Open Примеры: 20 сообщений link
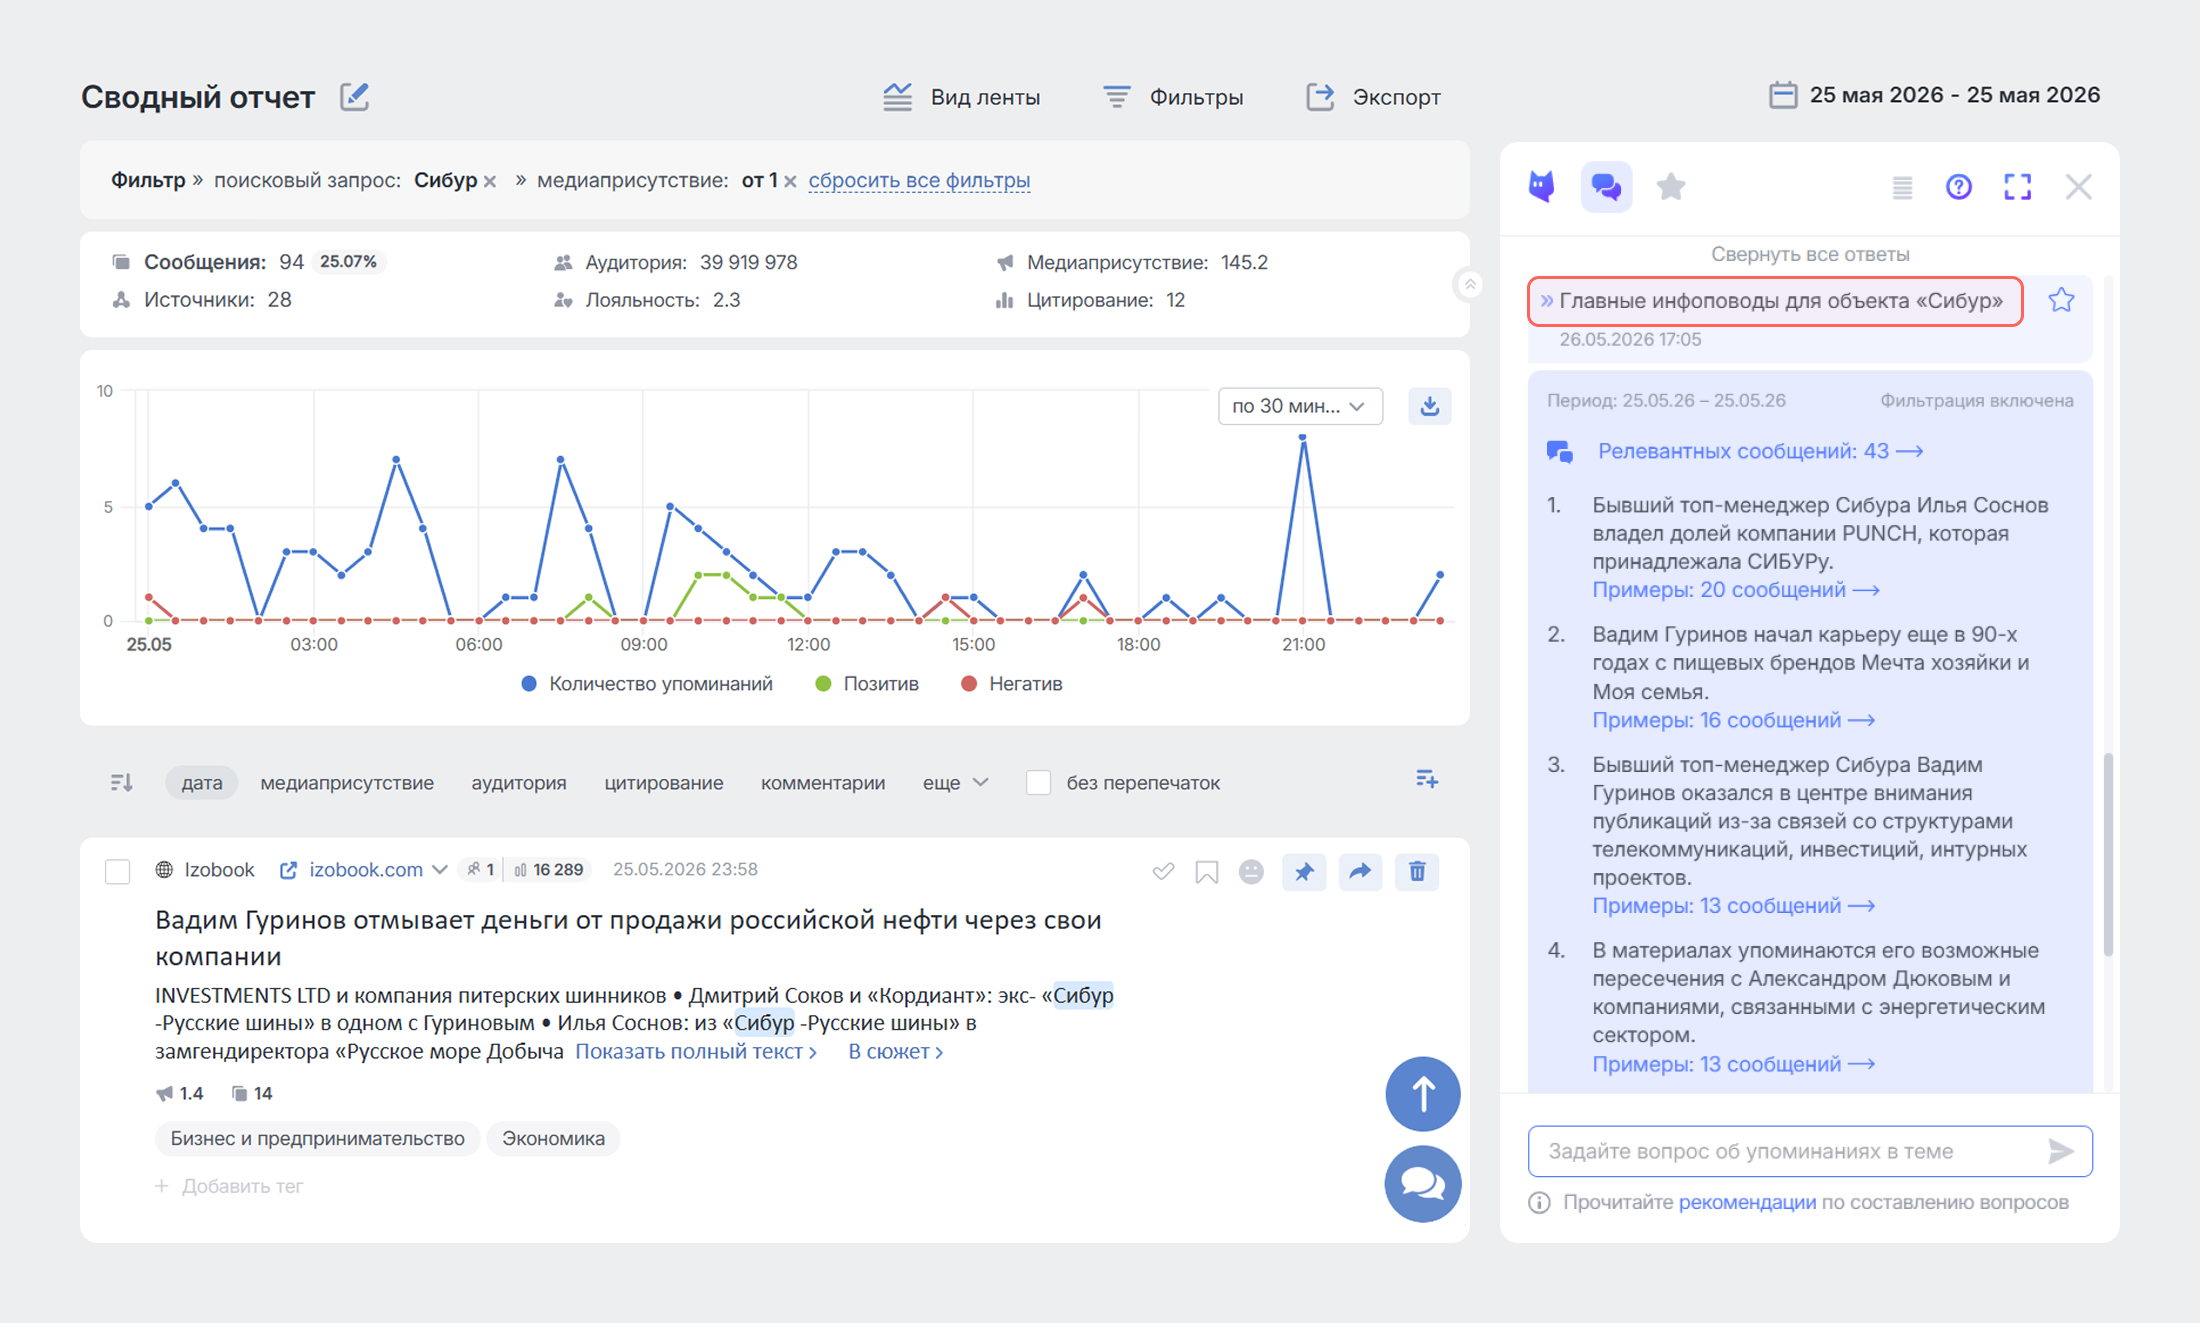The image size is (2200, 1323). click(1735, 590)
